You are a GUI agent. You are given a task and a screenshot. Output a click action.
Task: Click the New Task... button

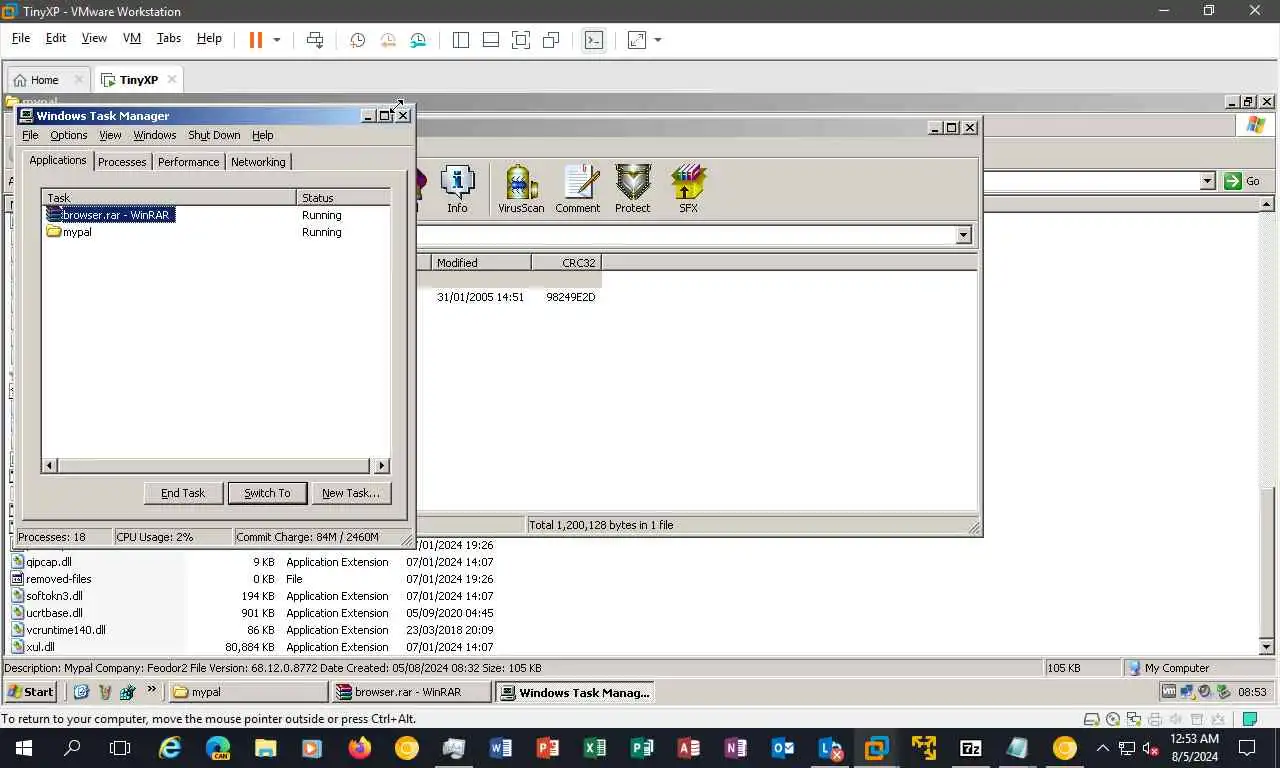[x=350, y=493]
